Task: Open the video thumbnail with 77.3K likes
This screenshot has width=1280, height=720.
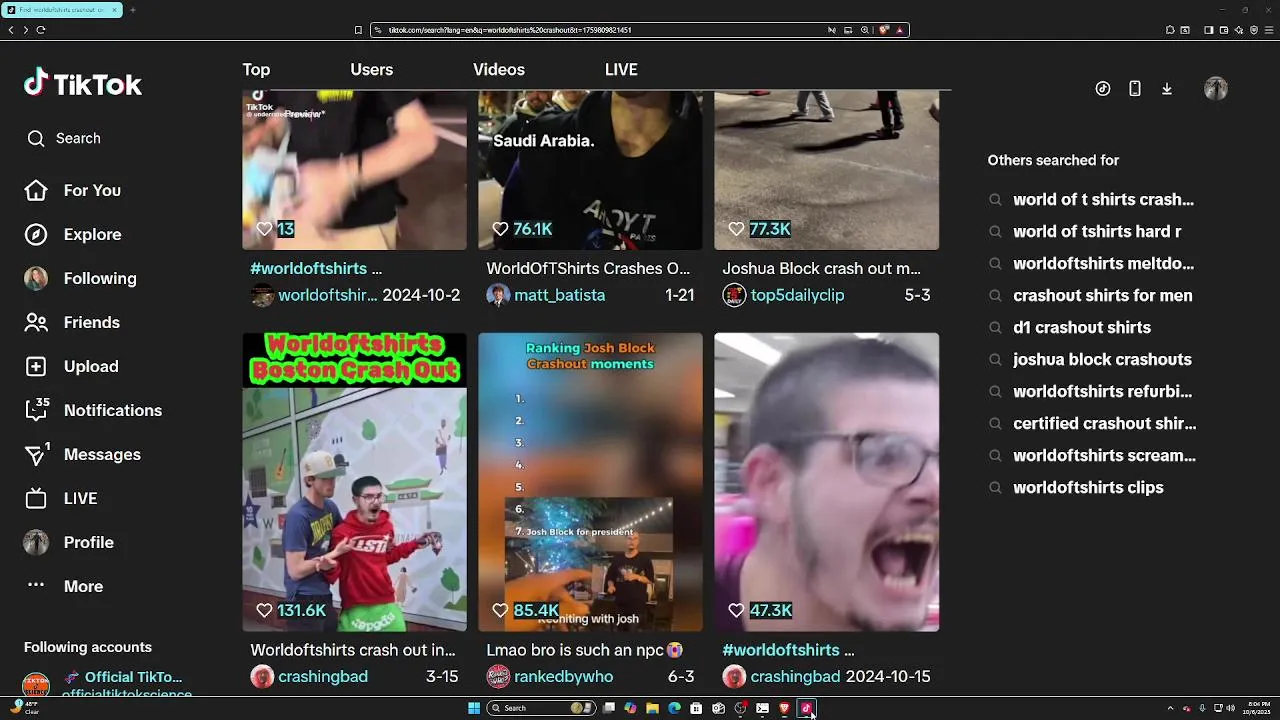Action: [826, 170]
